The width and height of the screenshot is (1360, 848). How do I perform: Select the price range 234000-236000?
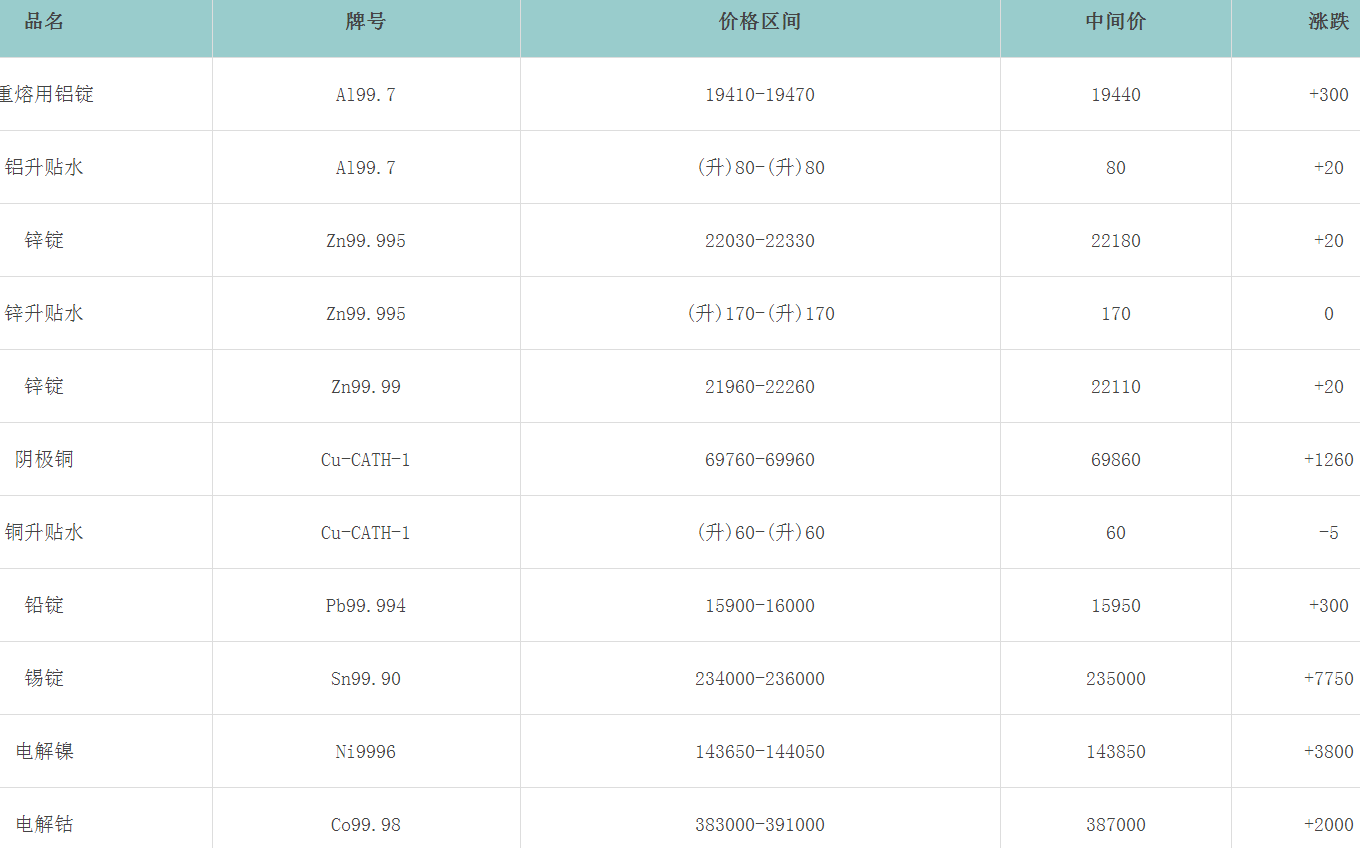(x=760, y=679)
